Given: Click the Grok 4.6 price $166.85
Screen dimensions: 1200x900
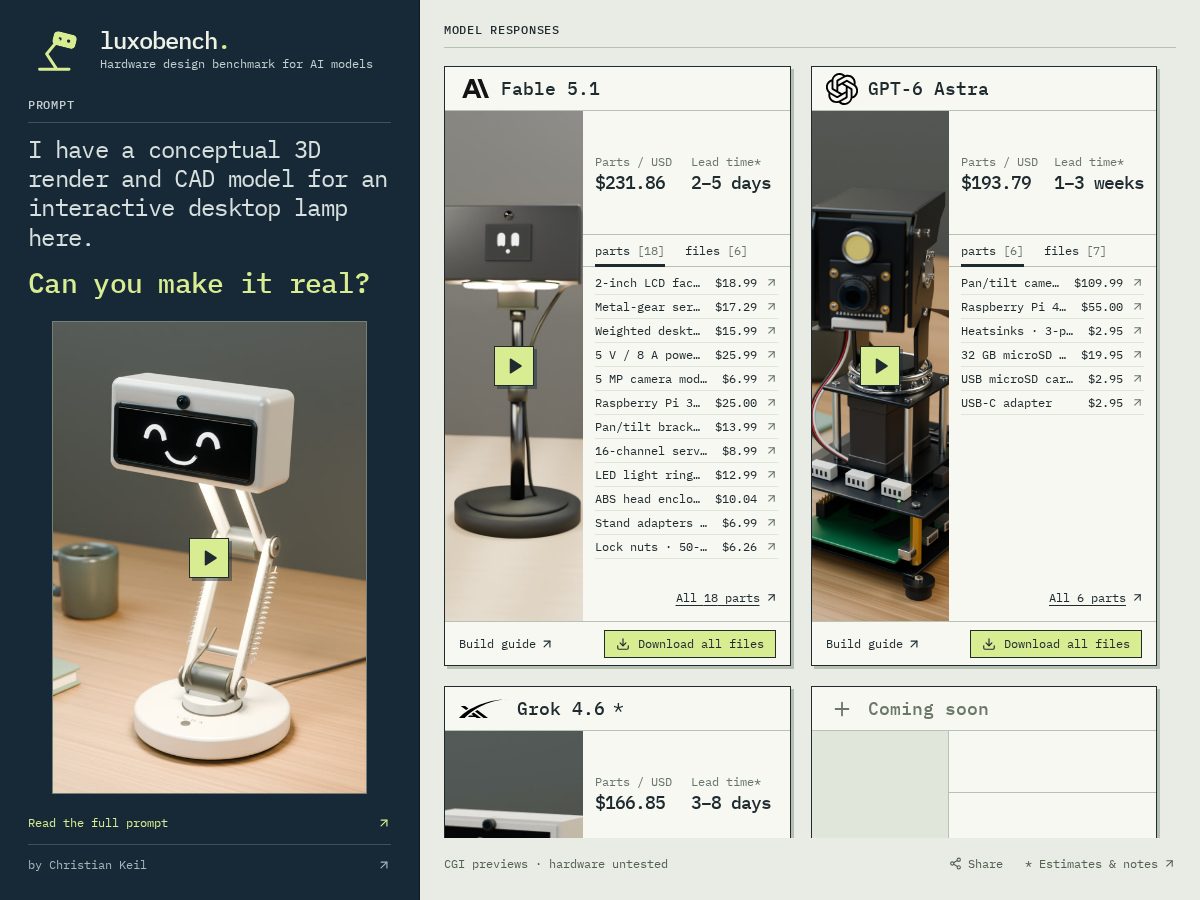Looking at the screenshot, I should pyautogui.click(x=630, y=803).
